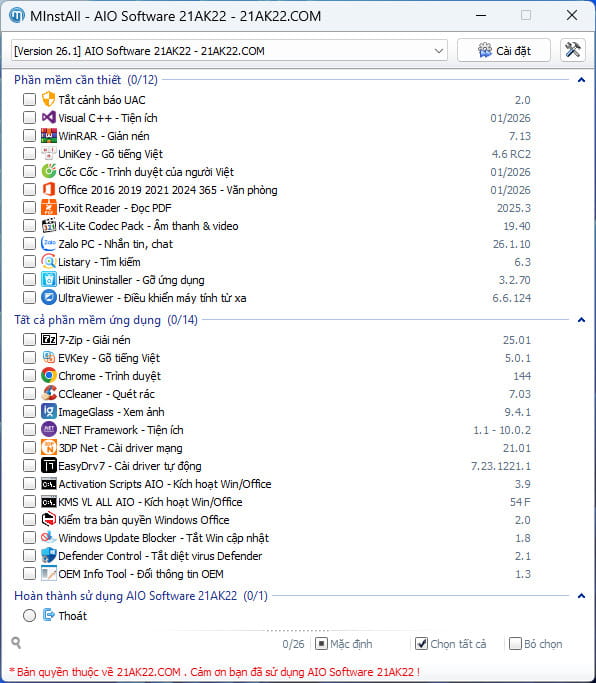This screenshot has width=596, height=683.
Task: Select the Thoát radio button
Action: [x=29, y=615]
